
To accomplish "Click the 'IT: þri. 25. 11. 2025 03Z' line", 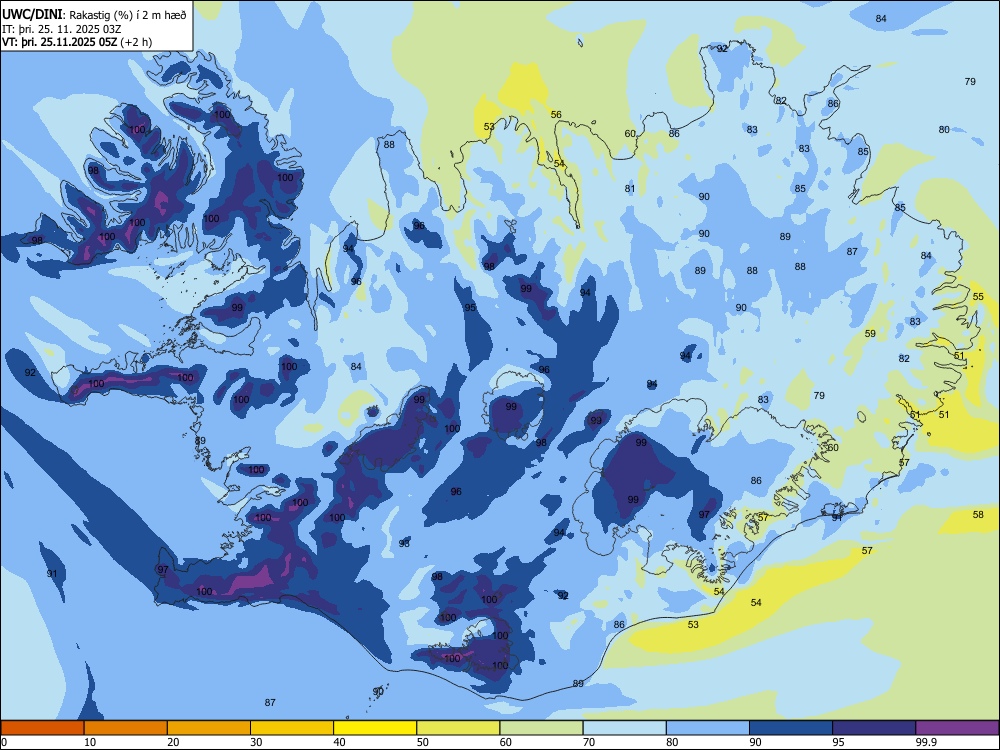I will tap(61, 29).
